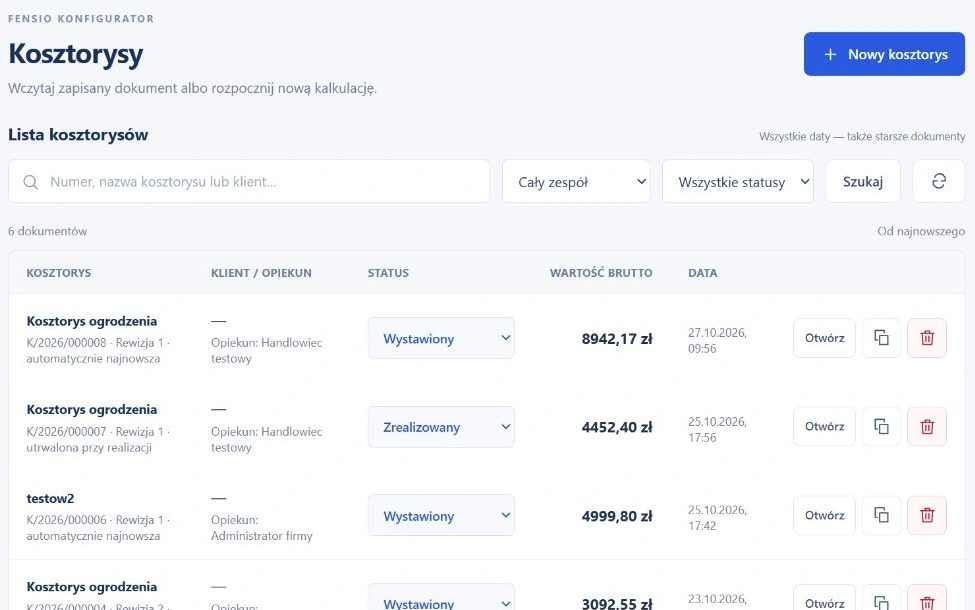Open the testow2 estimate
Screen dimensions: 975x610
824,515
